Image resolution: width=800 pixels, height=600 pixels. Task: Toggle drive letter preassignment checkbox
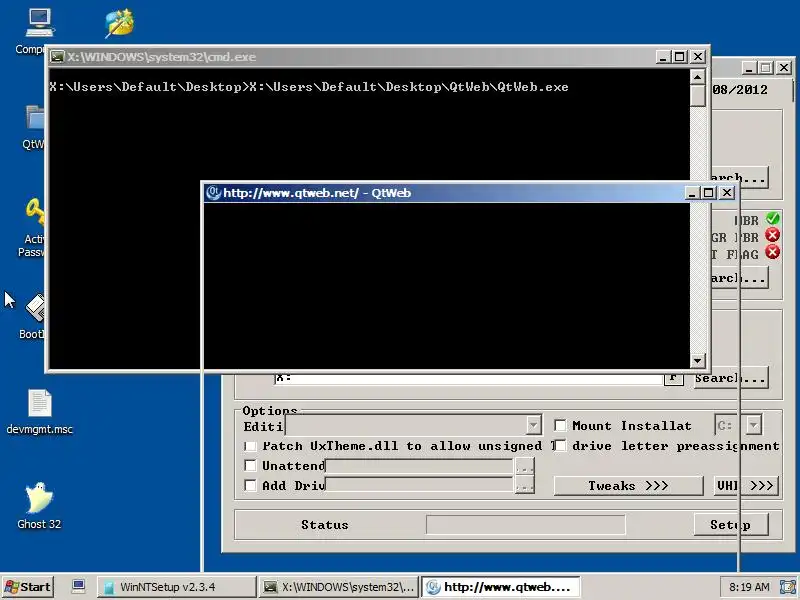pyautogui.click(x=560, y=445)
